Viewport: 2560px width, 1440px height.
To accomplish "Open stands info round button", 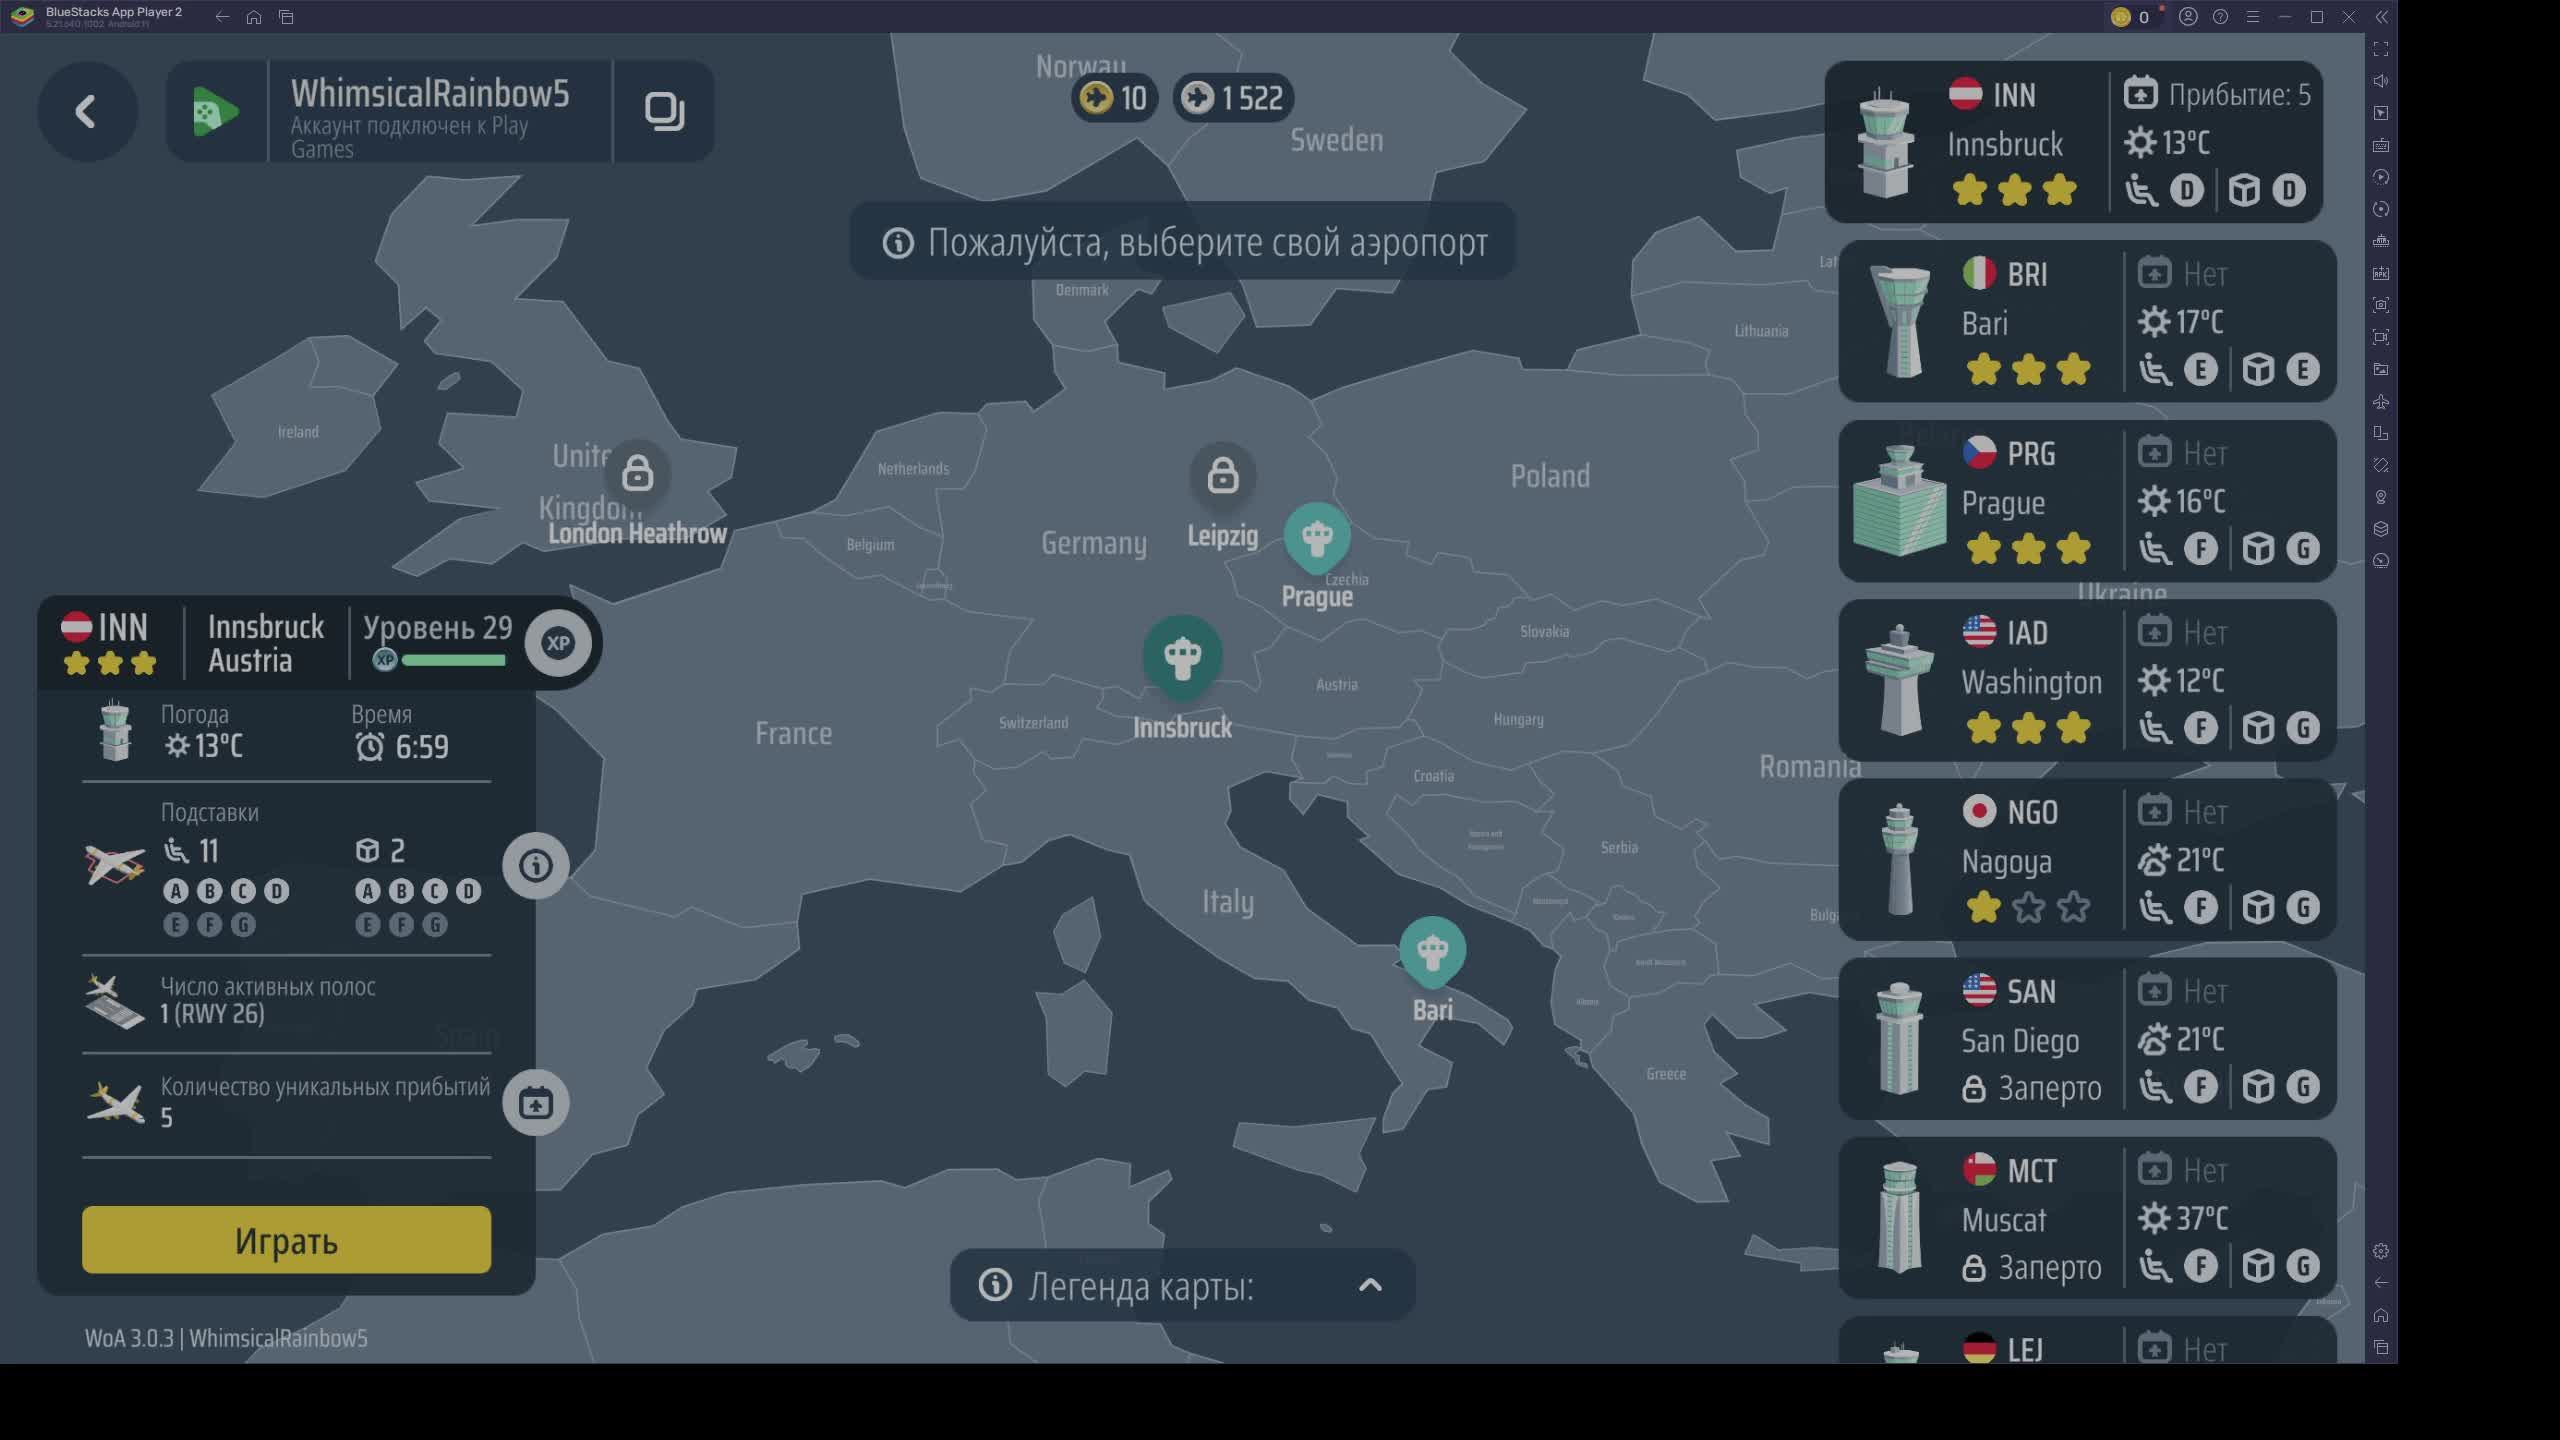I will [536, 865].
